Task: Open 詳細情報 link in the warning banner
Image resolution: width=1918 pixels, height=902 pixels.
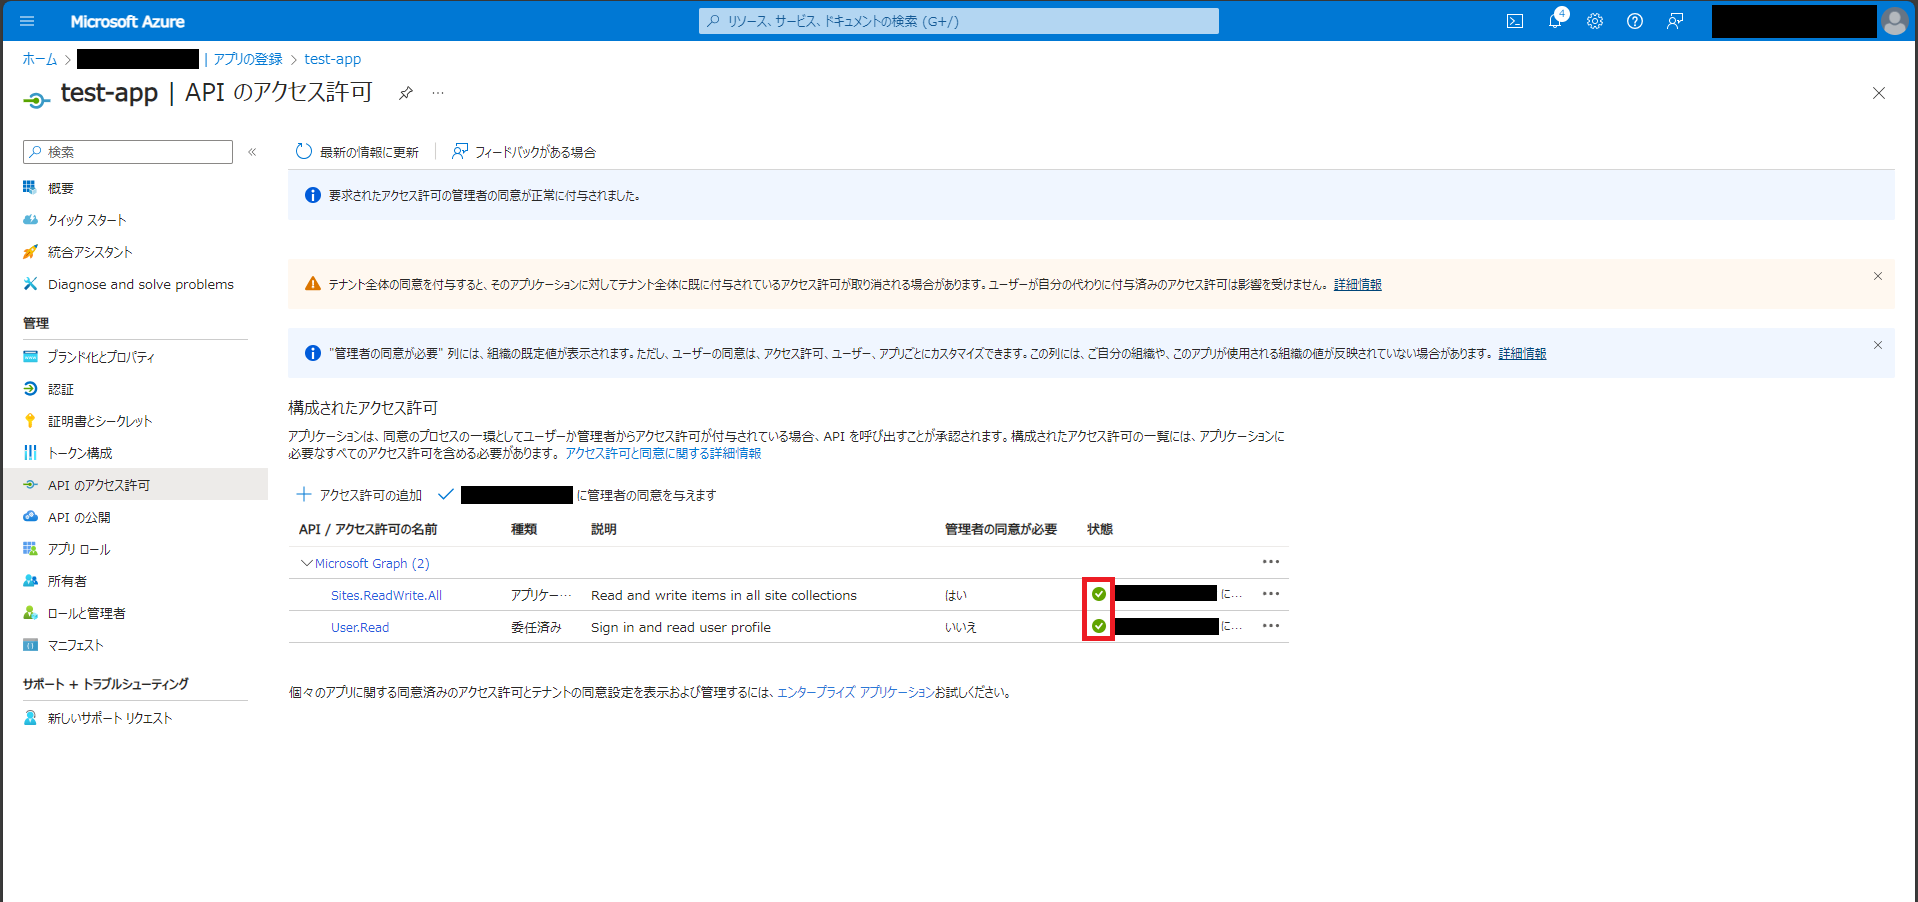Action: tap(1357, 285)
